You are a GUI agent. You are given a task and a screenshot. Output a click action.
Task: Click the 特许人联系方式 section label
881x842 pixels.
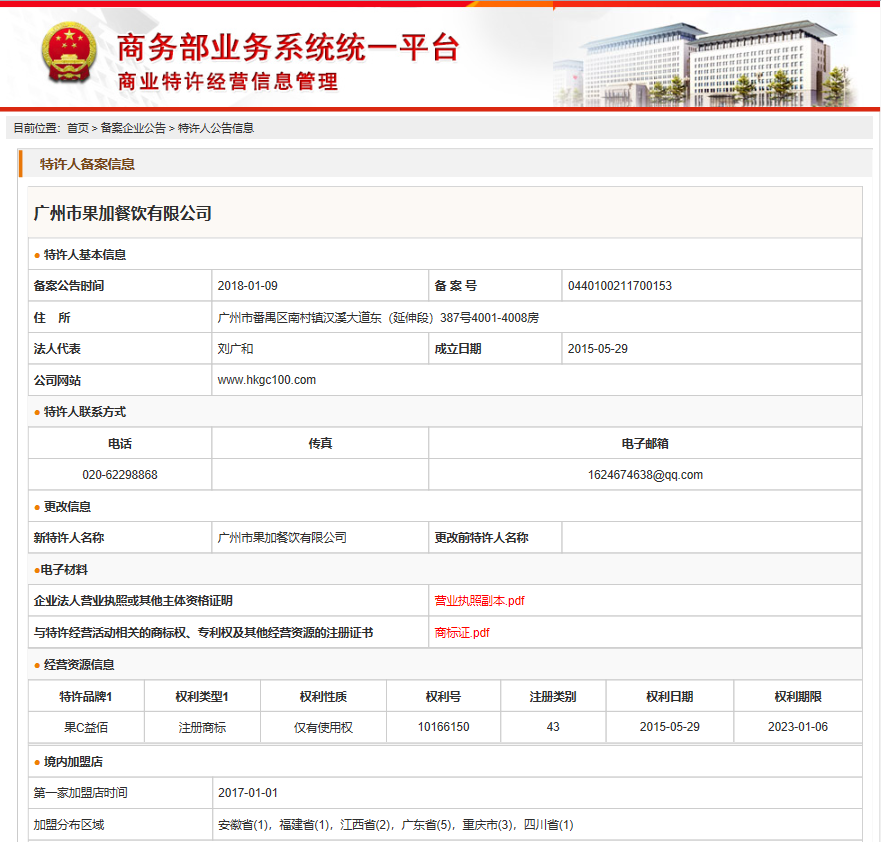[85, 412]
